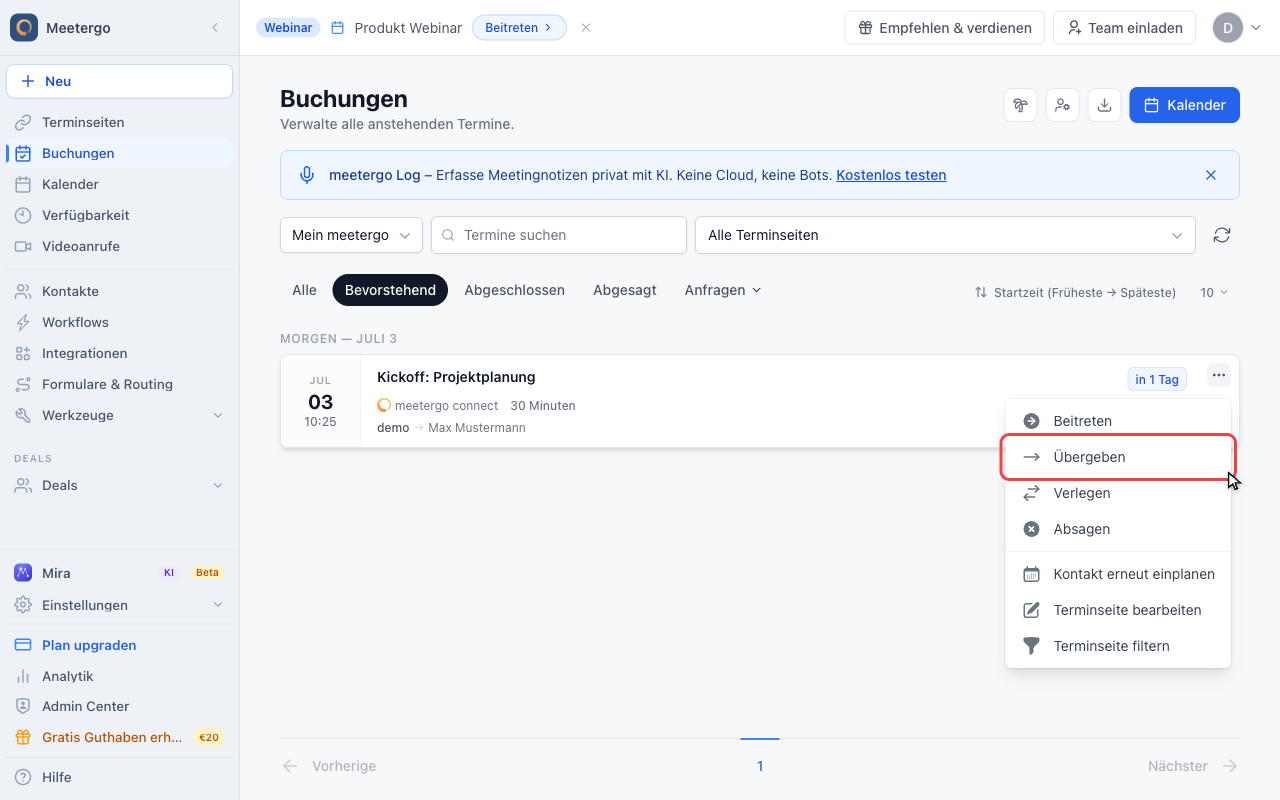Choose Absagen in the context menu
The image size is (1280, 800).
point(1118,529)
